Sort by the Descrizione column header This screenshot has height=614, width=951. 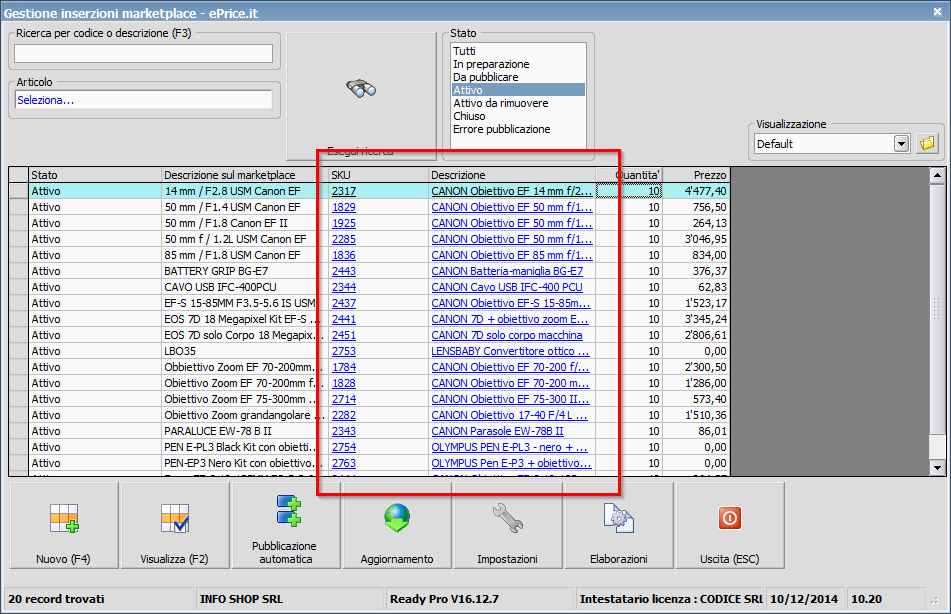click(512, 175)
